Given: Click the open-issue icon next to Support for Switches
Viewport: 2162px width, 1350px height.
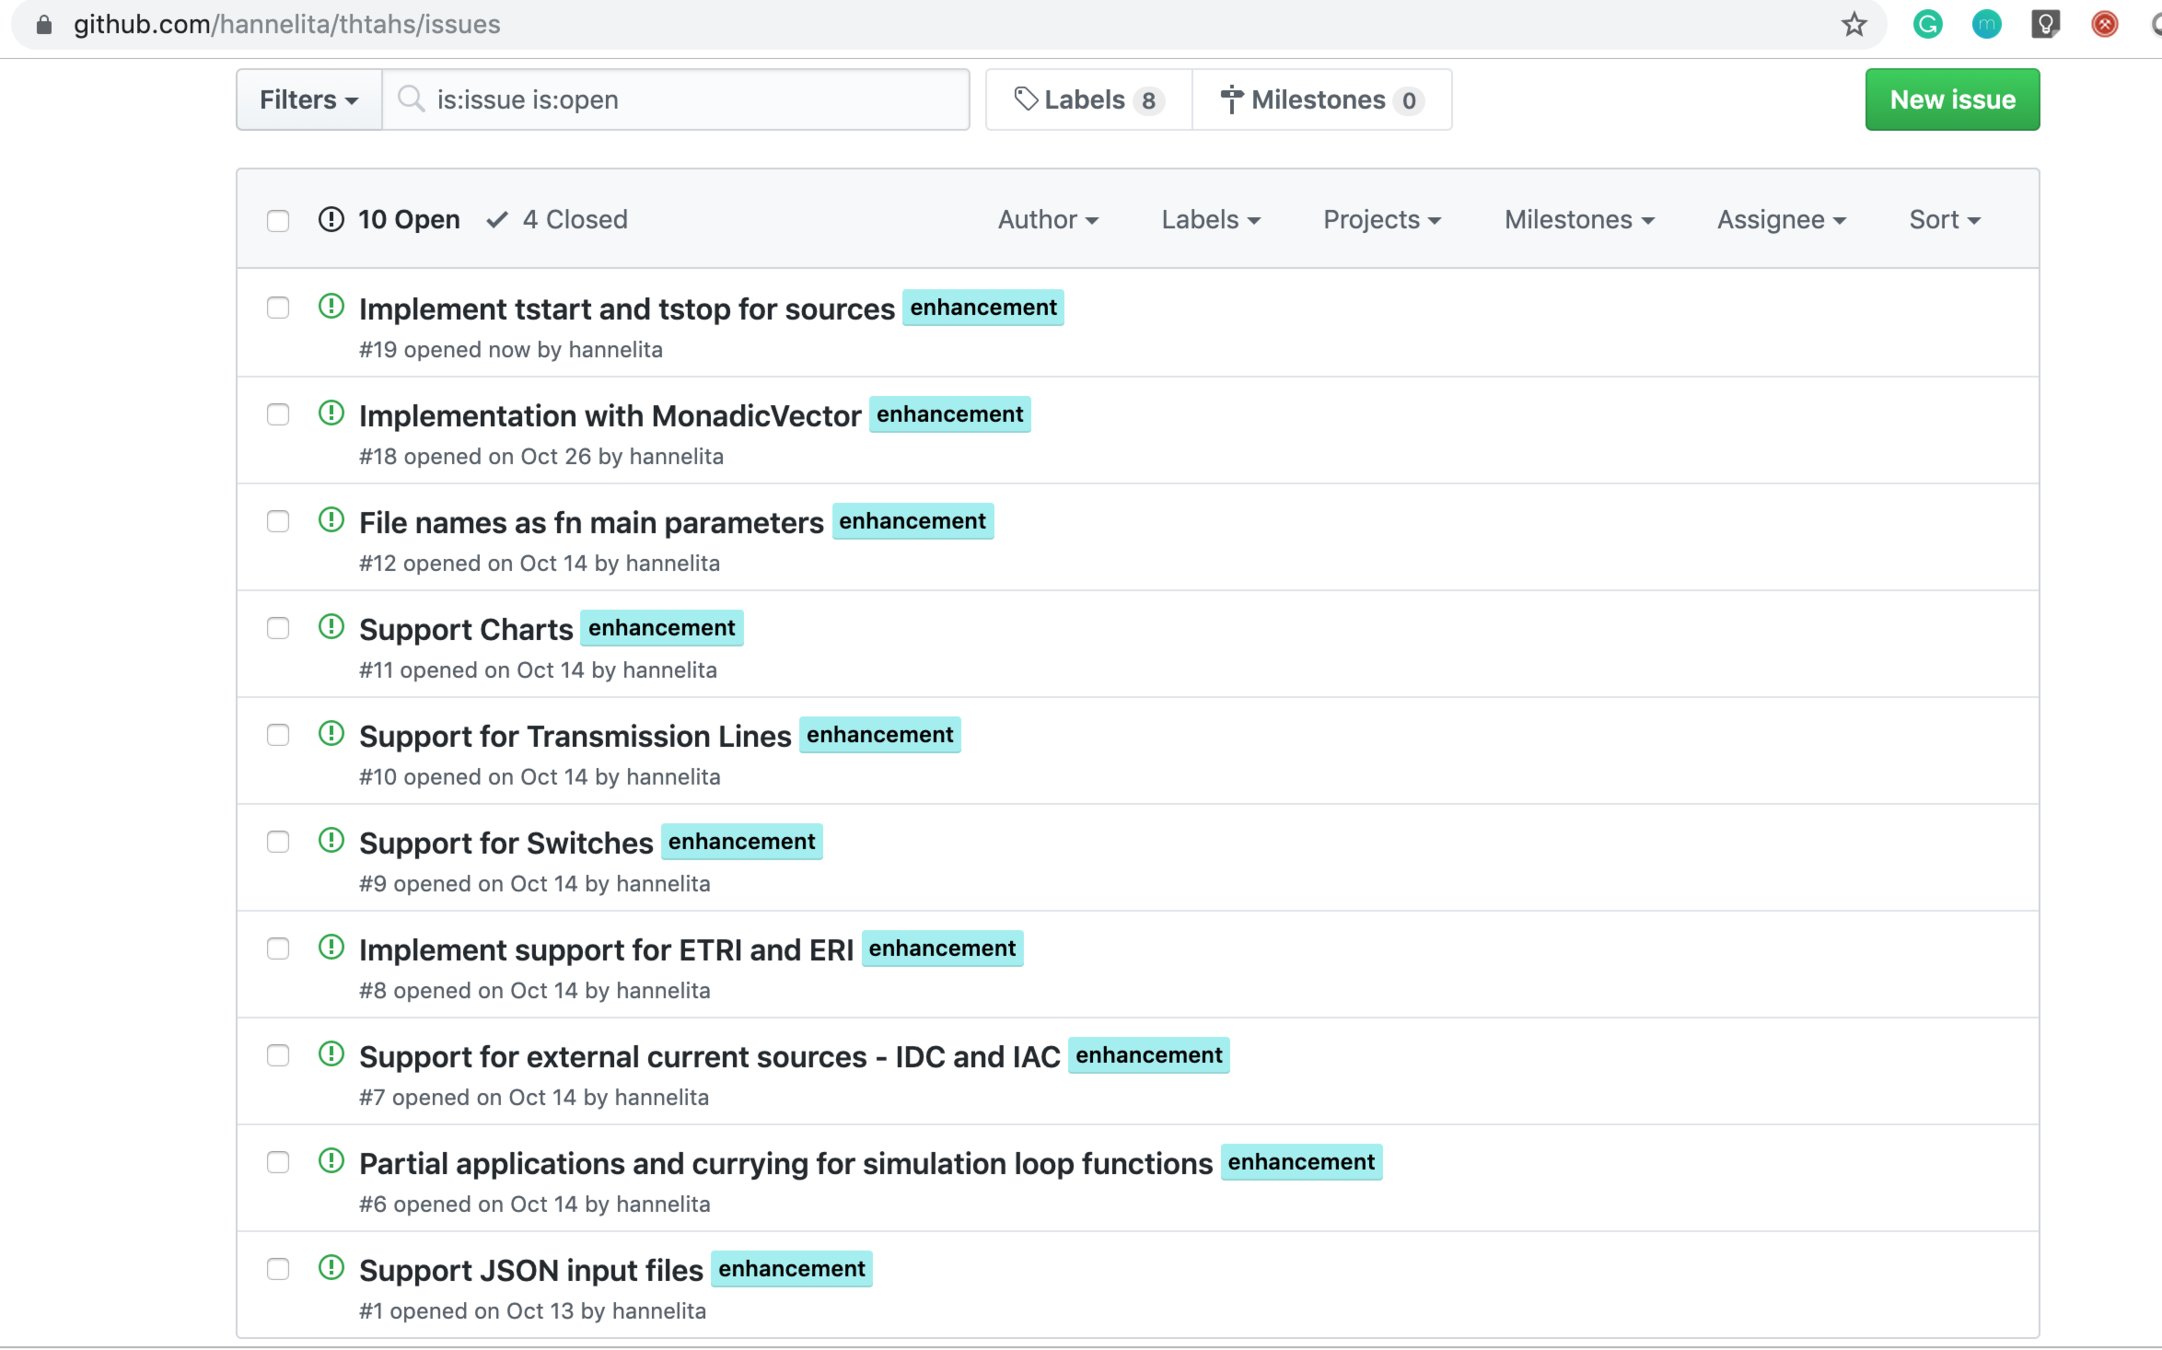Looking at the screenshot, I should click(331, 841).
